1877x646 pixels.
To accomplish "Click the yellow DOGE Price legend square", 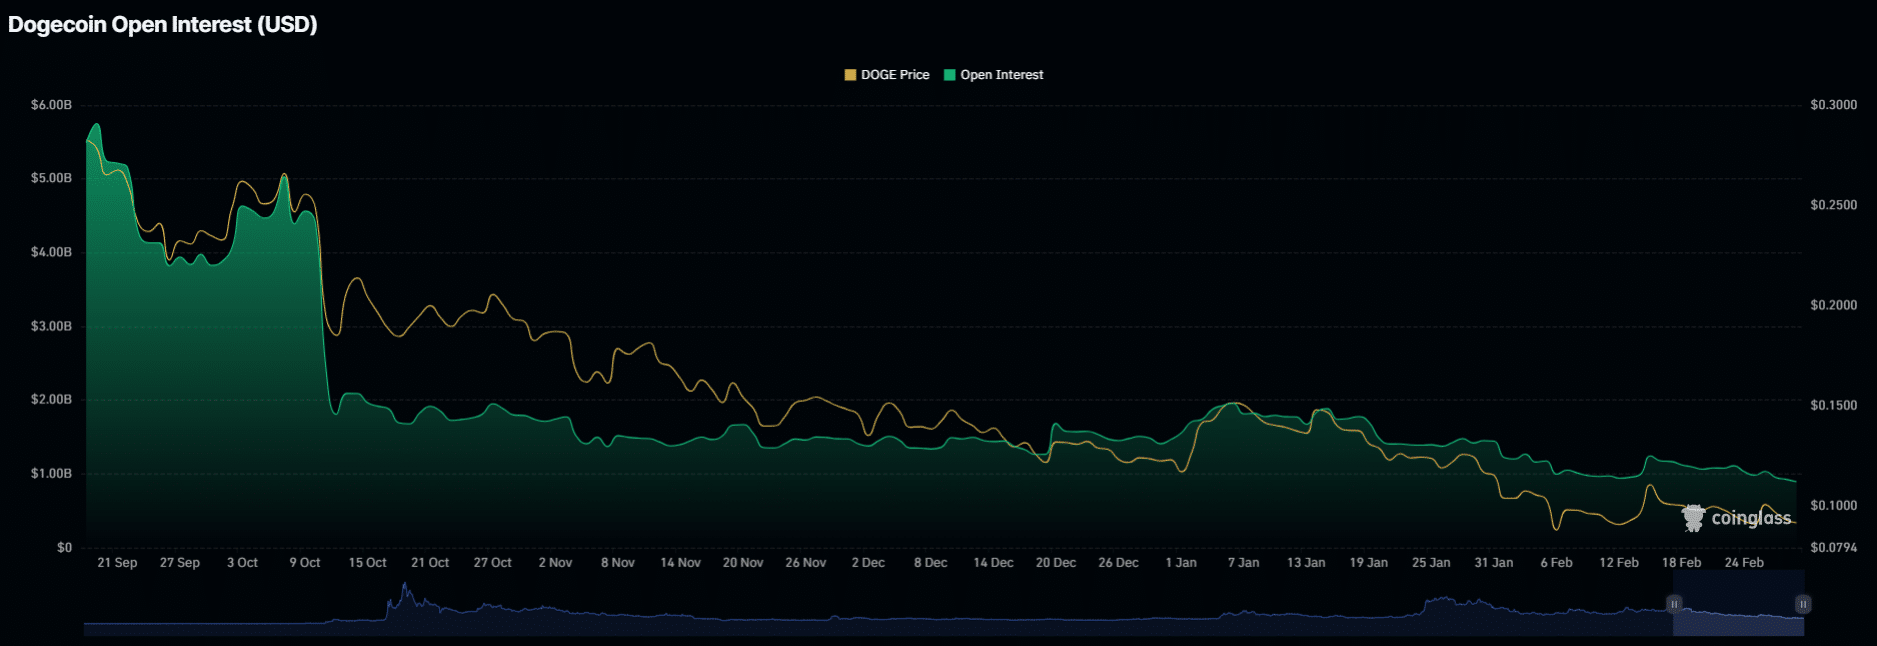I will click(850, 75).
